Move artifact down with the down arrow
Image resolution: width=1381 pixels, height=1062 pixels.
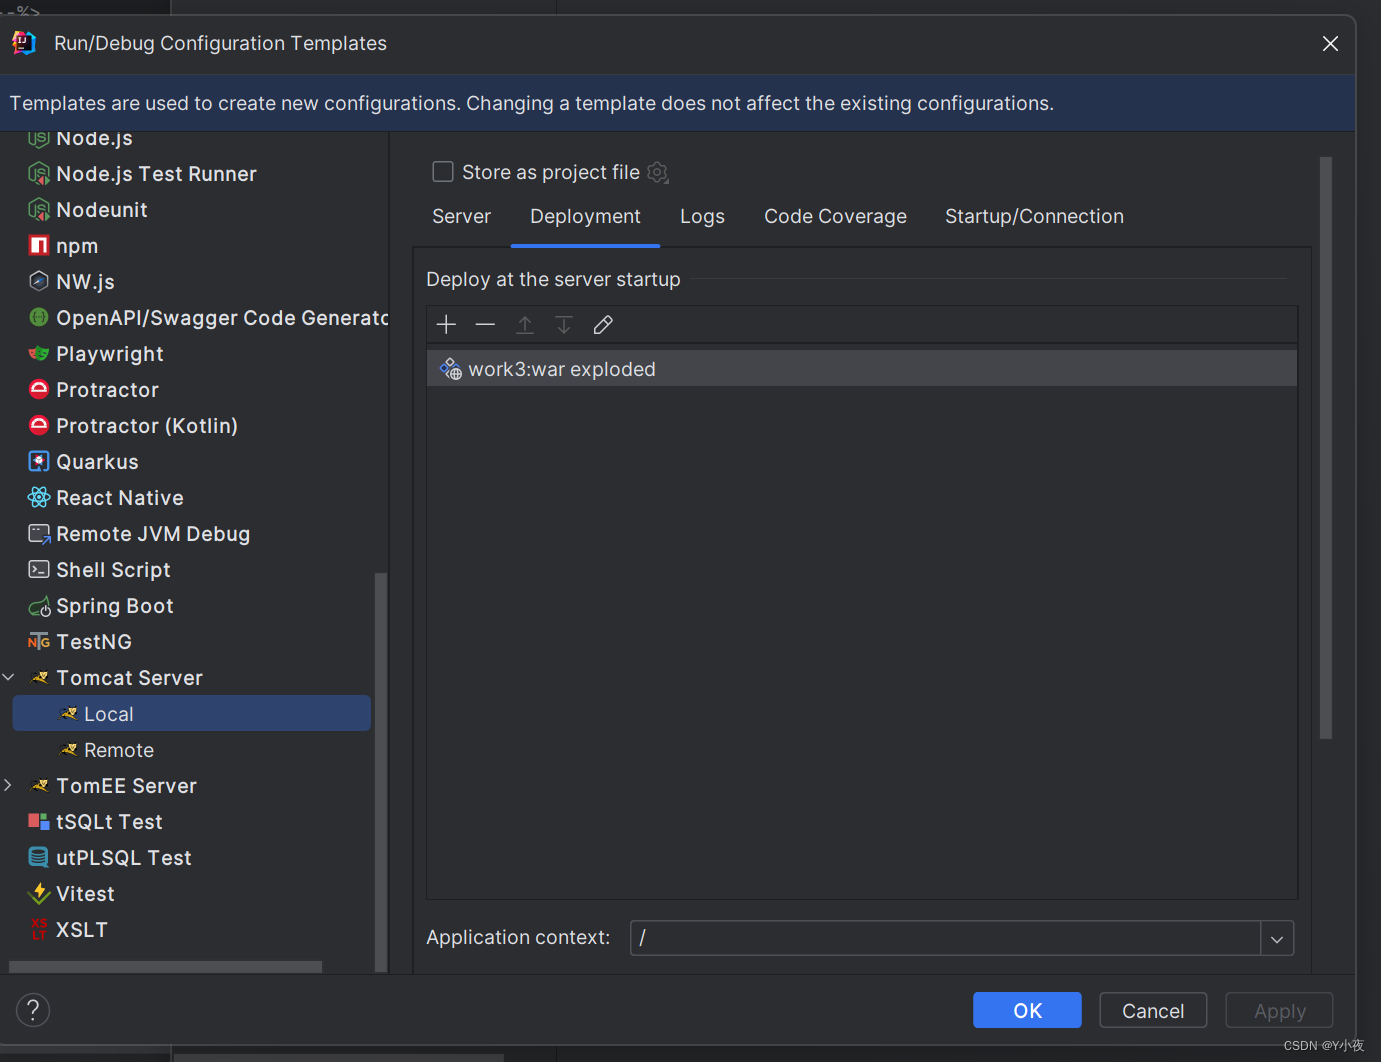[564, 324]
